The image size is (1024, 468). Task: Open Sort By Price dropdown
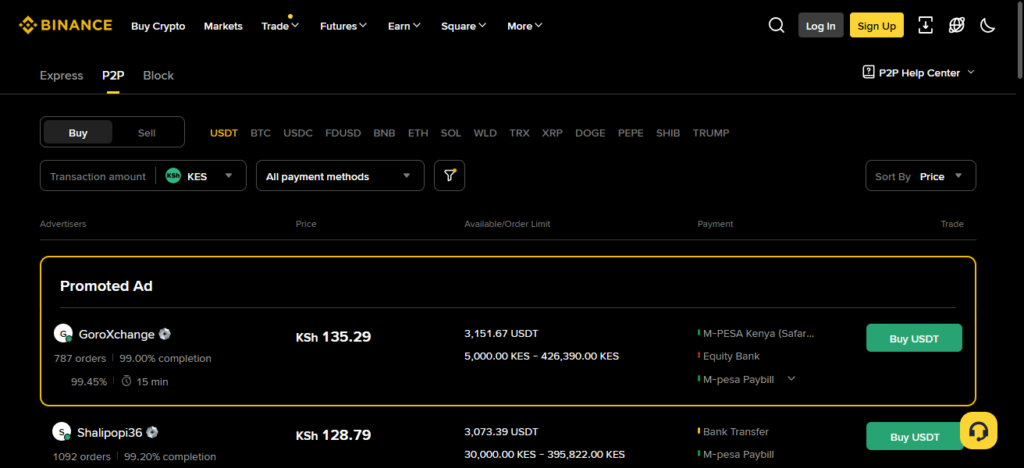click(921, 176)
